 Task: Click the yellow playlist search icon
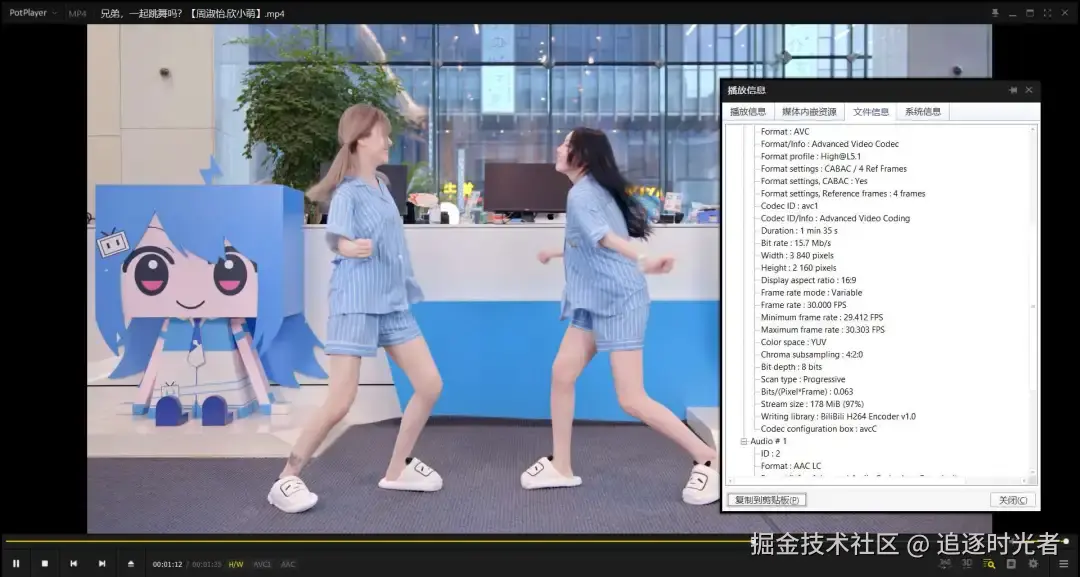tap(988, 563)
